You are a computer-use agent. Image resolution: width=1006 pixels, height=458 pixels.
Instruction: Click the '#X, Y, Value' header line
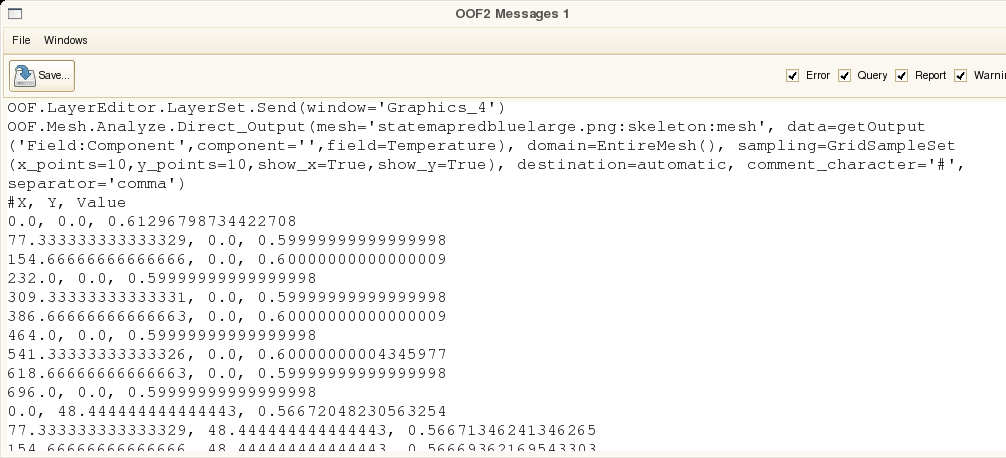tap(67, 203)
